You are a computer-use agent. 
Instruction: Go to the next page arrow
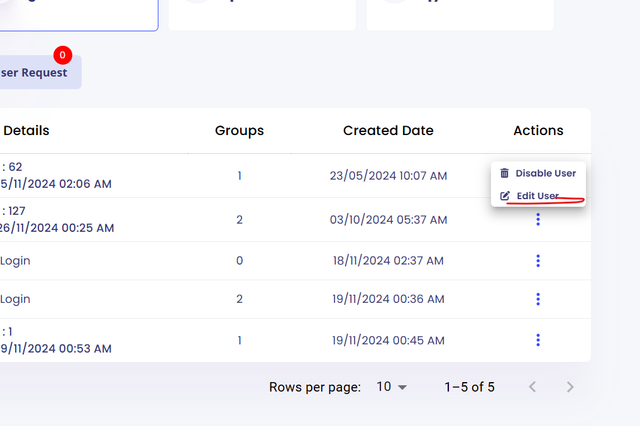[570, 387]
